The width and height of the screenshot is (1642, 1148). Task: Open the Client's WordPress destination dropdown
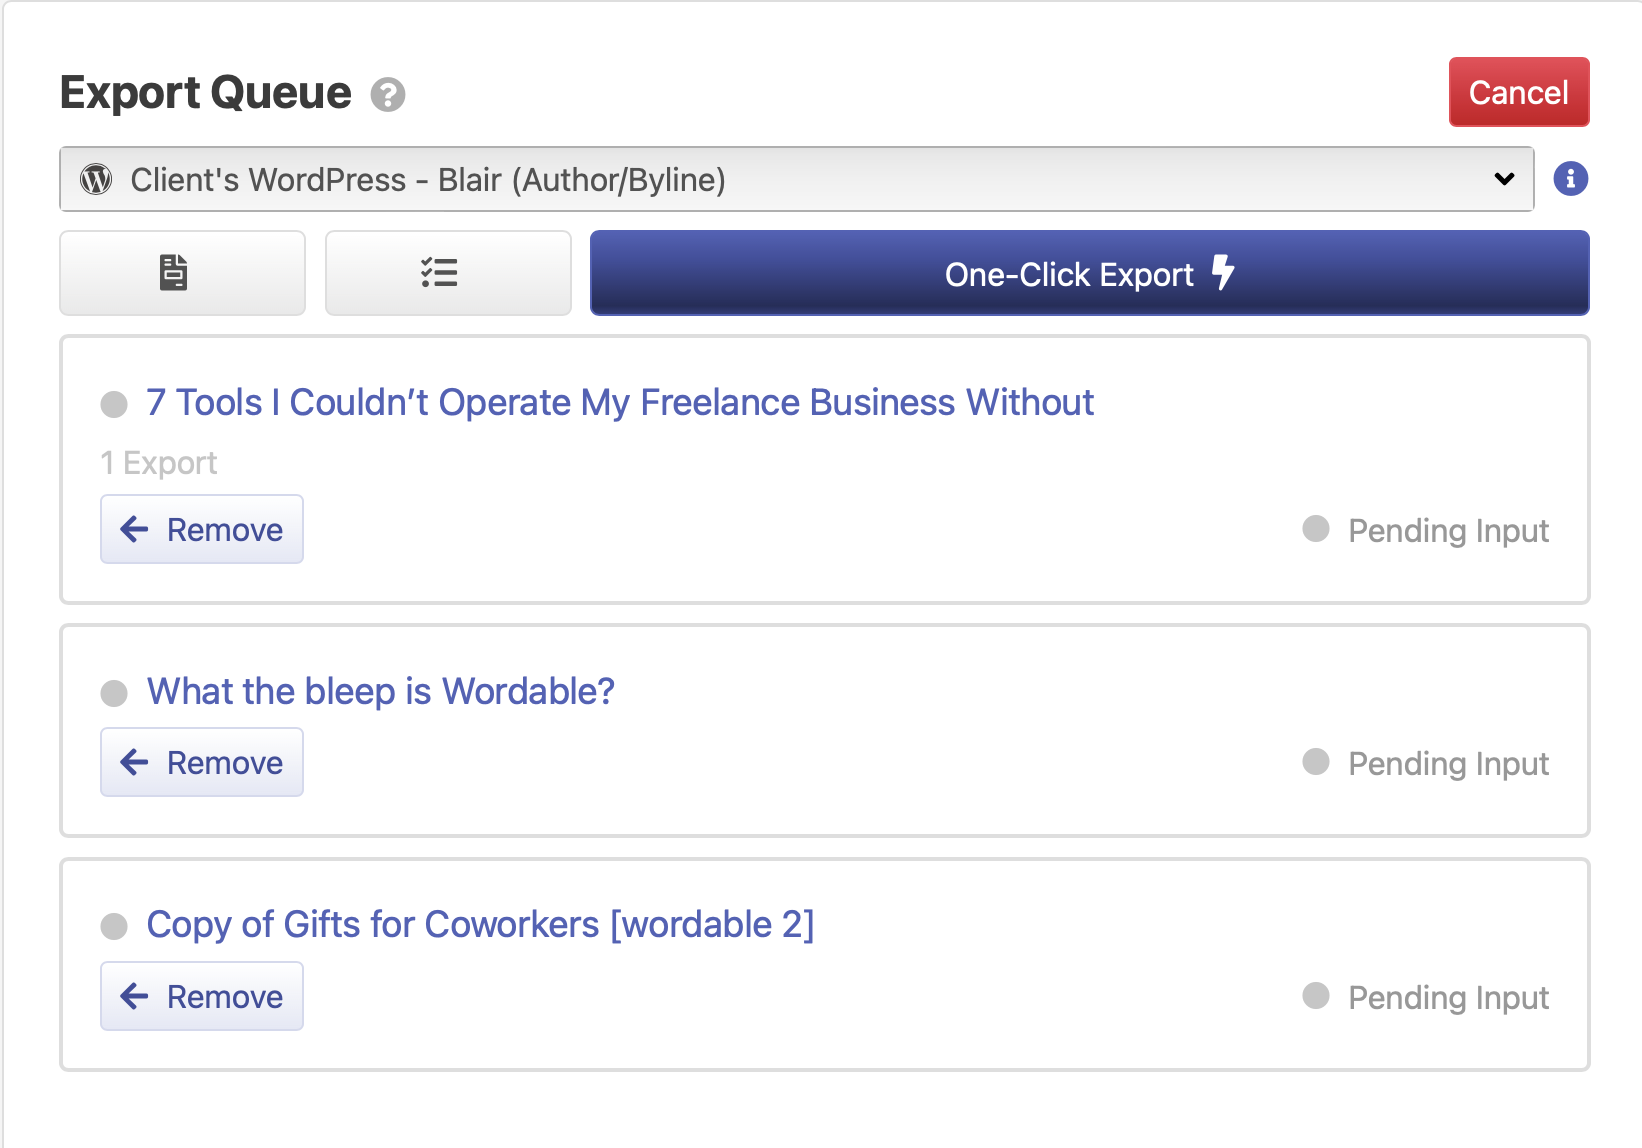tap(796, 180)
